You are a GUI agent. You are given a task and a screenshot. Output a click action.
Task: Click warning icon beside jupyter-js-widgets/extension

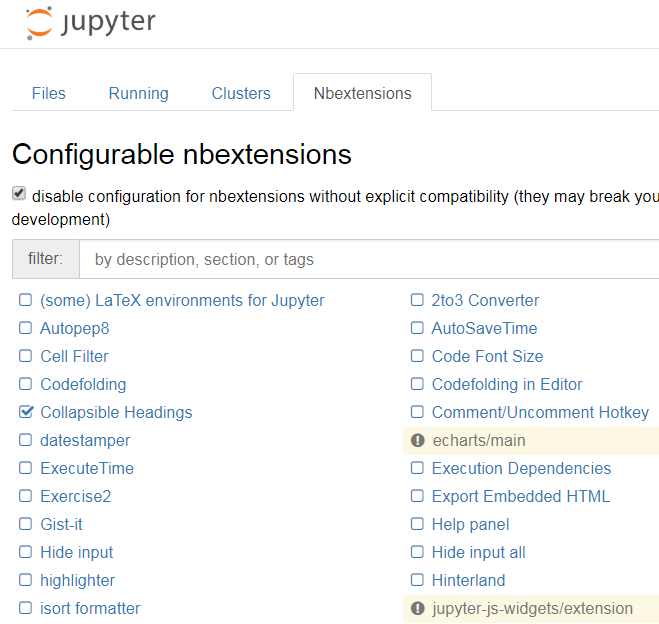(x=419, y=609)
